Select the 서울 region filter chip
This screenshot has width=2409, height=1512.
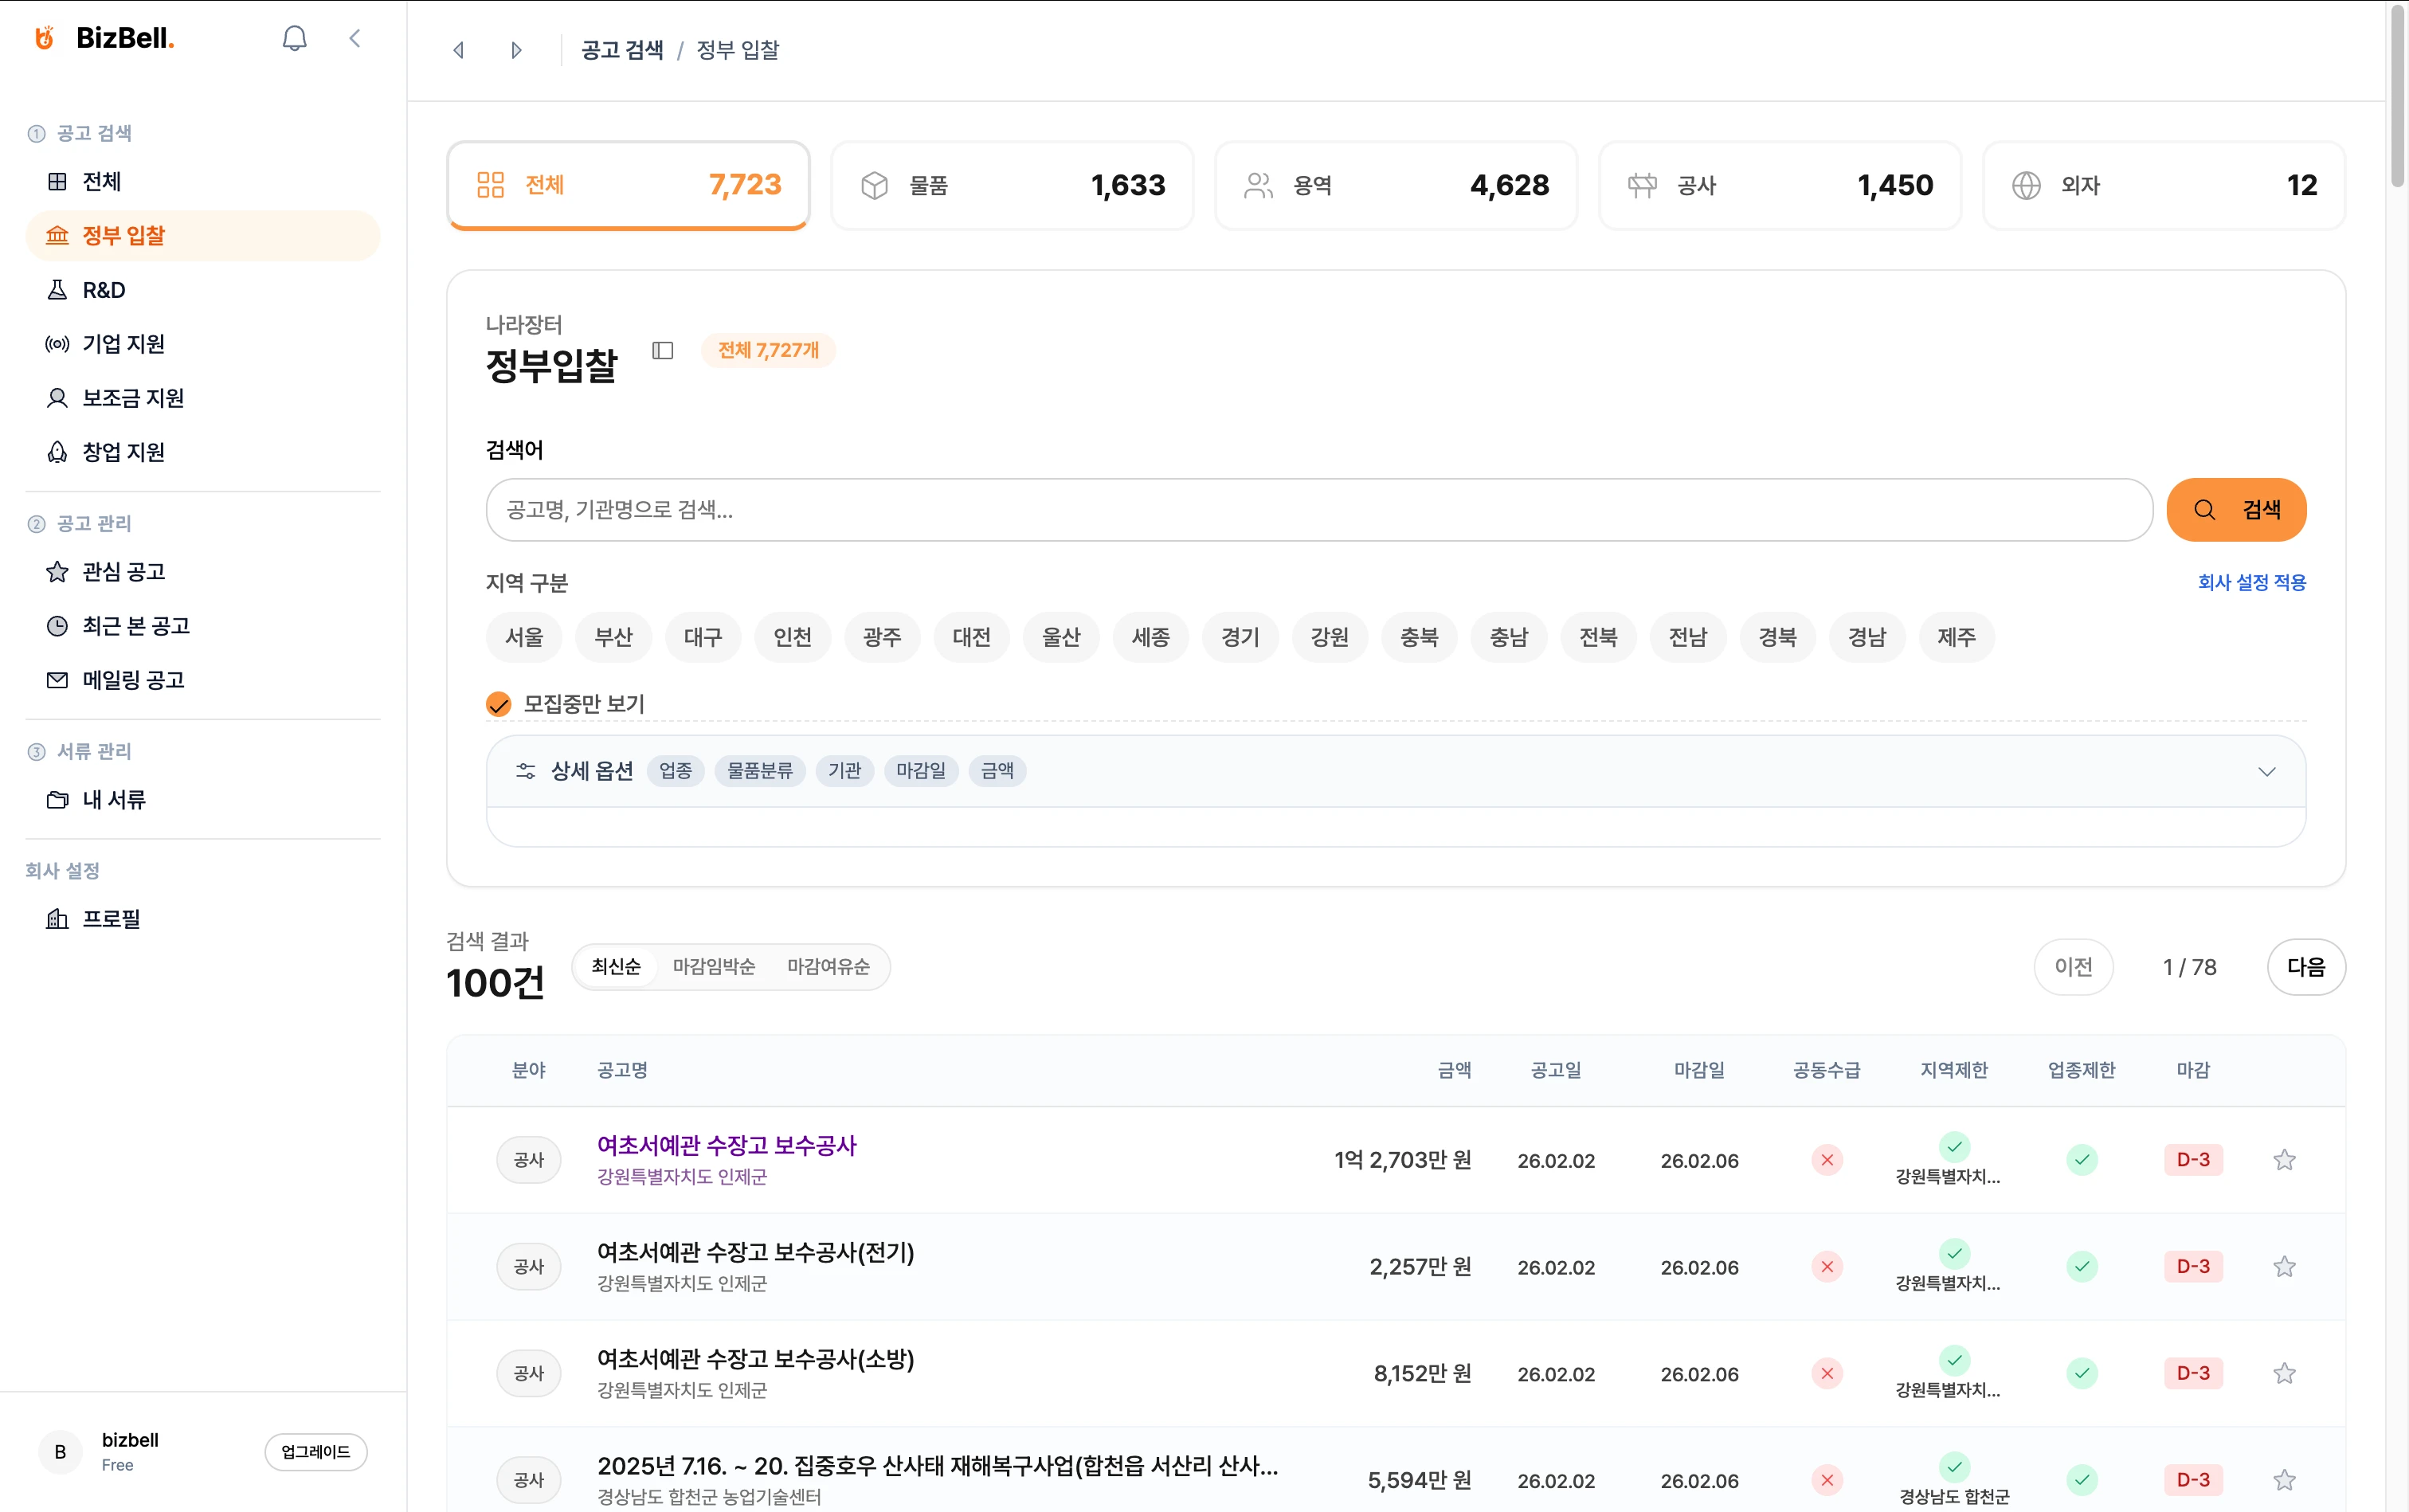[524, 637]
